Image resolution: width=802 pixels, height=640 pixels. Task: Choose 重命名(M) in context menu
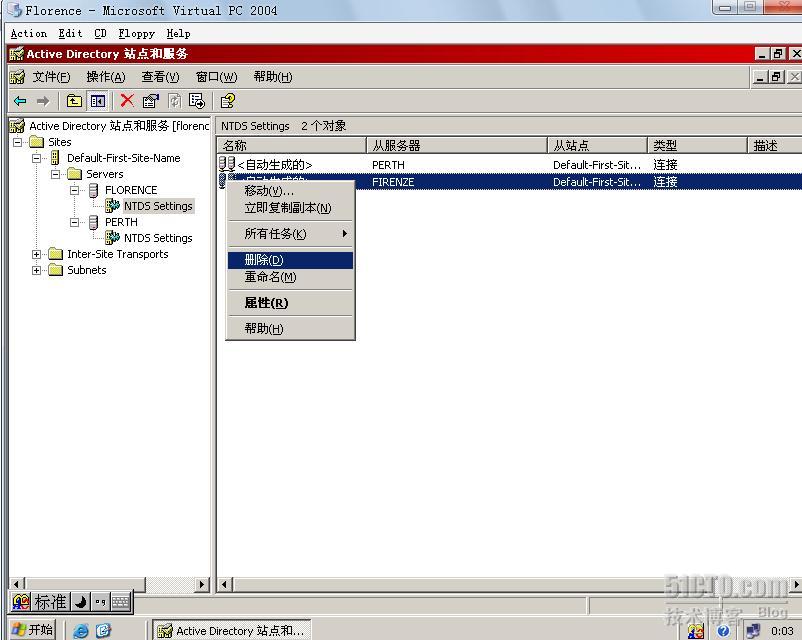[291, 277]
